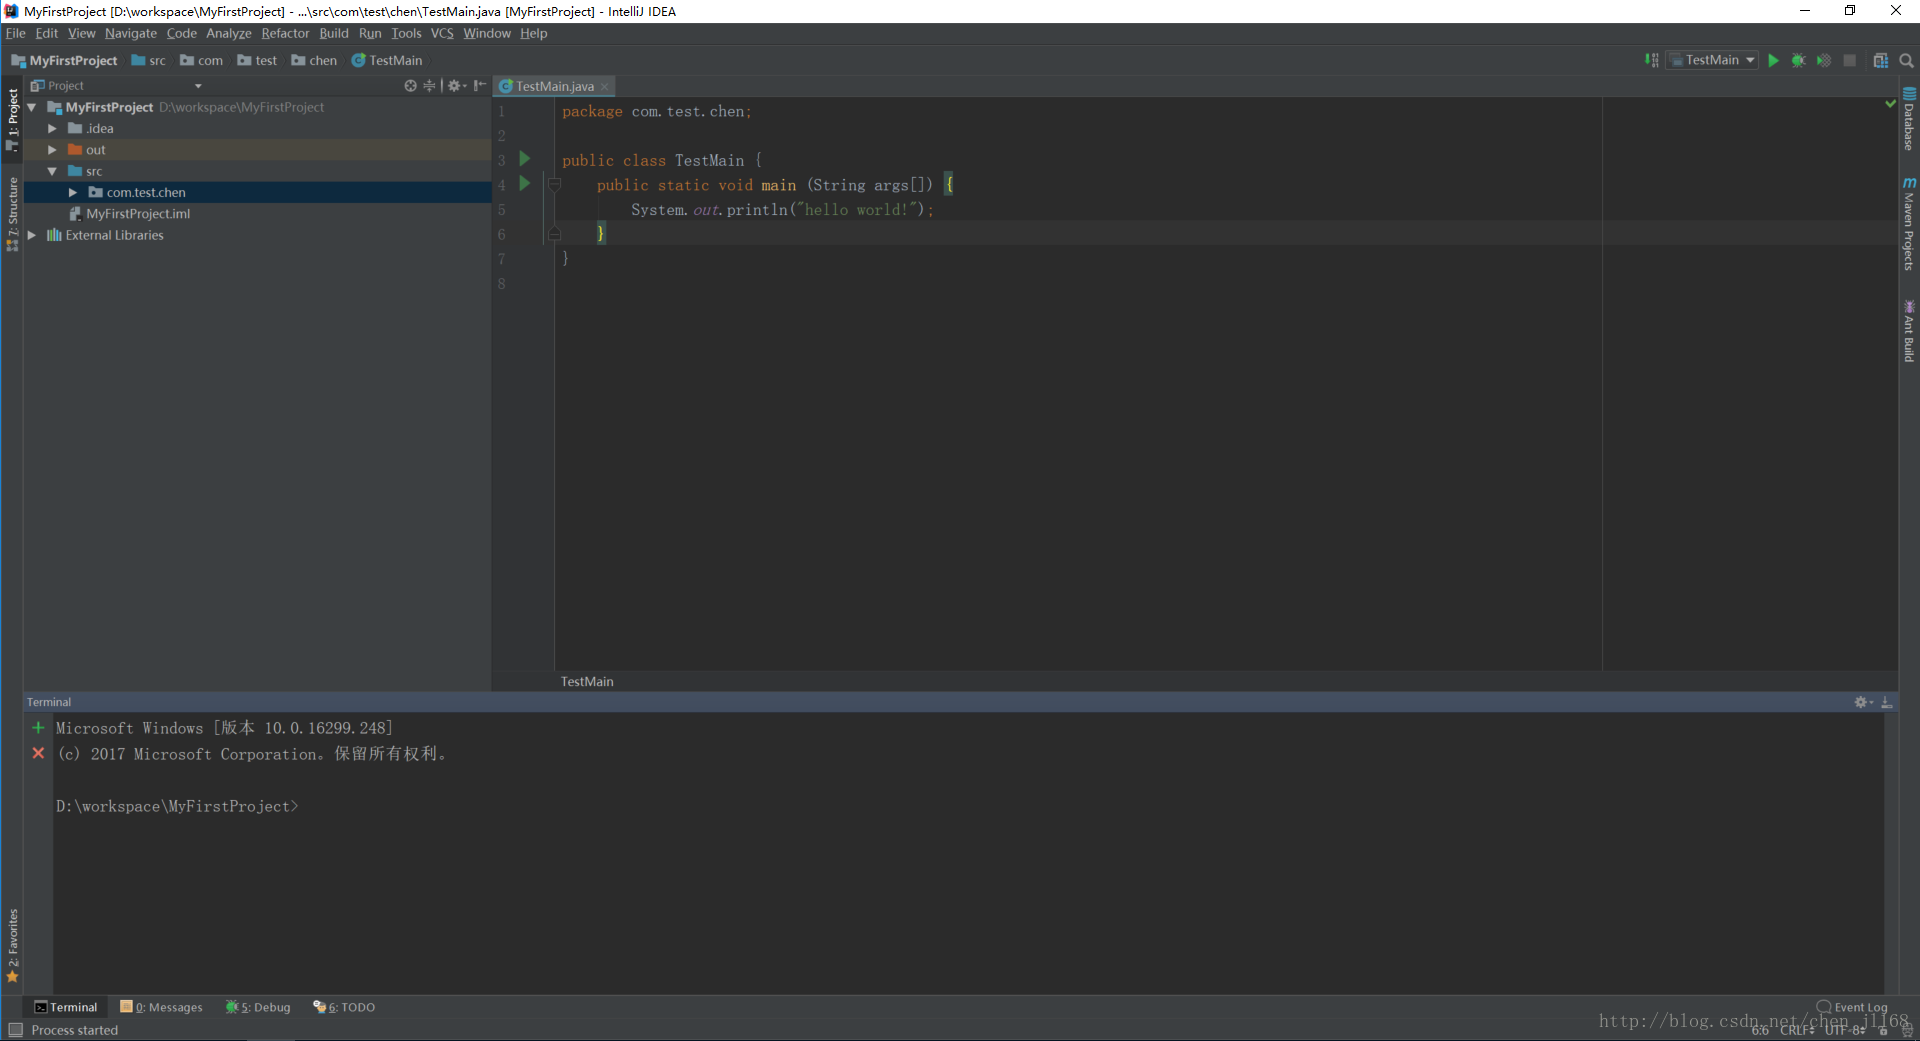
Task: Click TestMain breadcrumb below the editor
Action: (x=587, y=681)
